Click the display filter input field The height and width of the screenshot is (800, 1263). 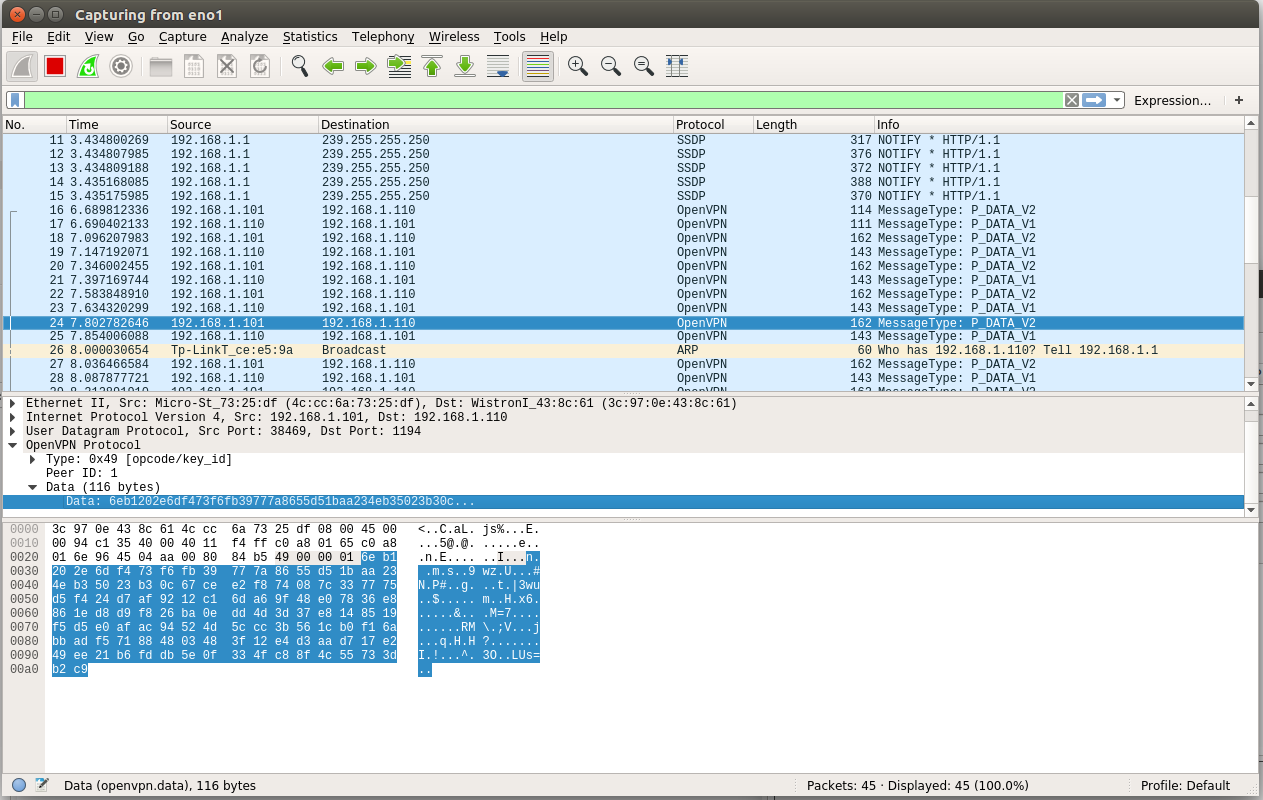(540, 100)
